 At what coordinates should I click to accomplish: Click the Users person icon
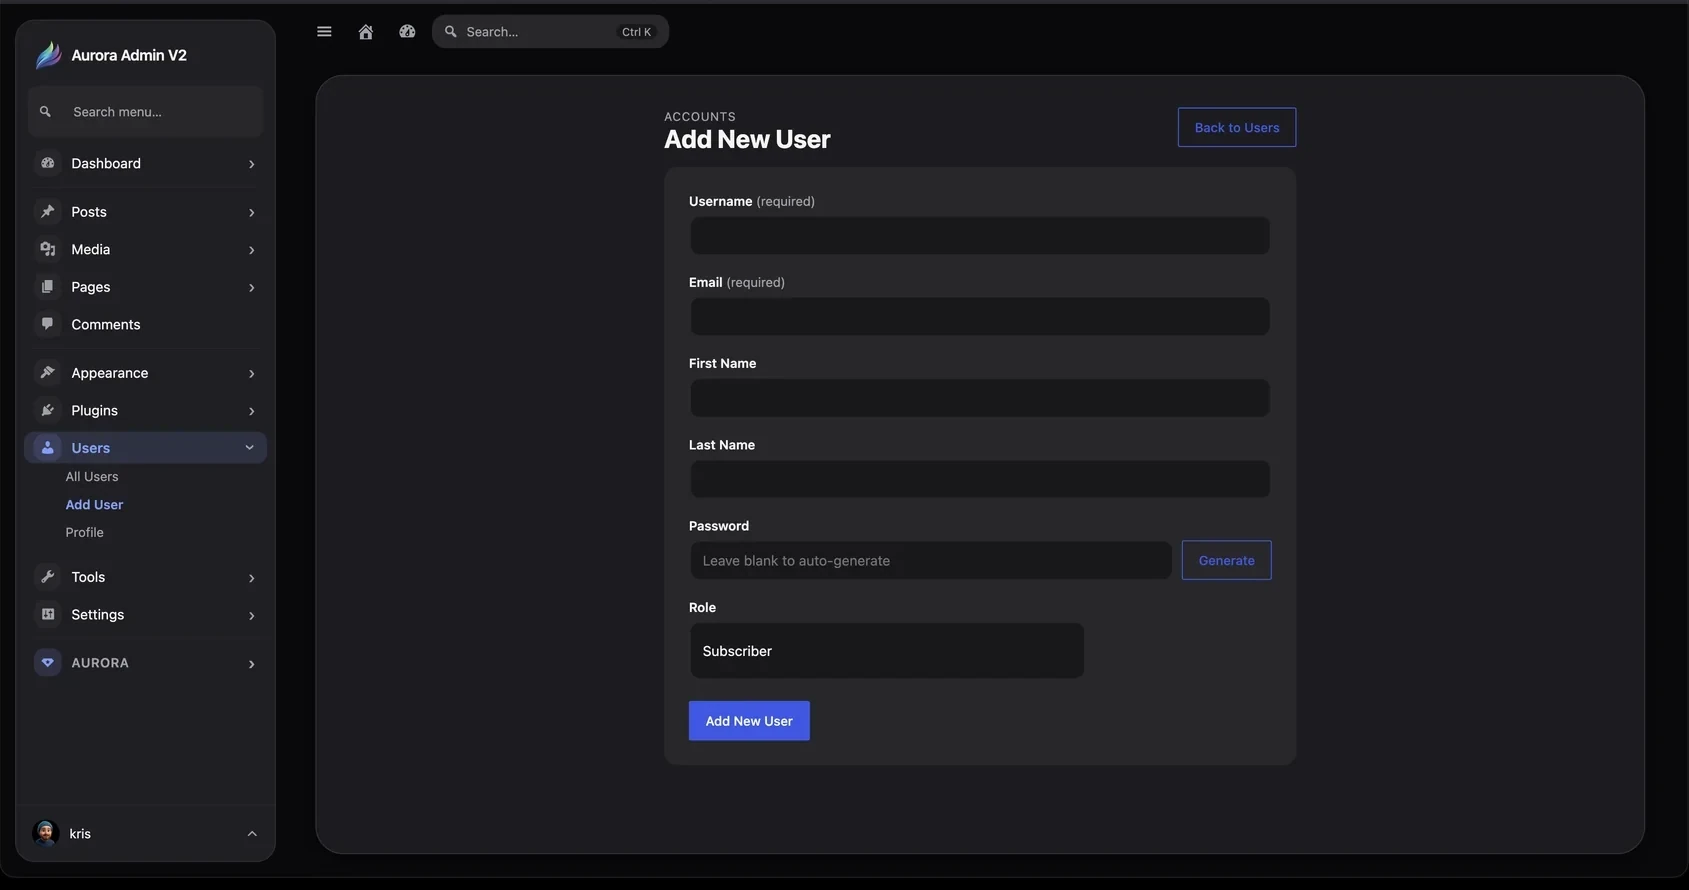(x=47, y=448)
